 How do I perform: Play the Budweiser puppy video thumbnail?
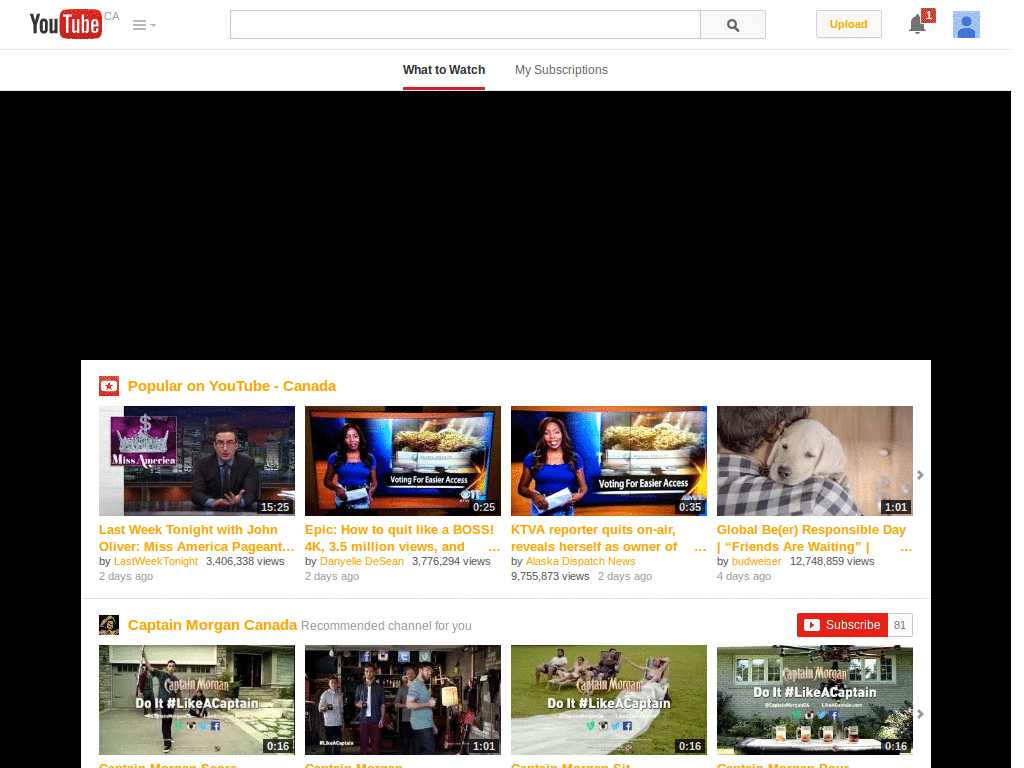[x=814, y=461]
